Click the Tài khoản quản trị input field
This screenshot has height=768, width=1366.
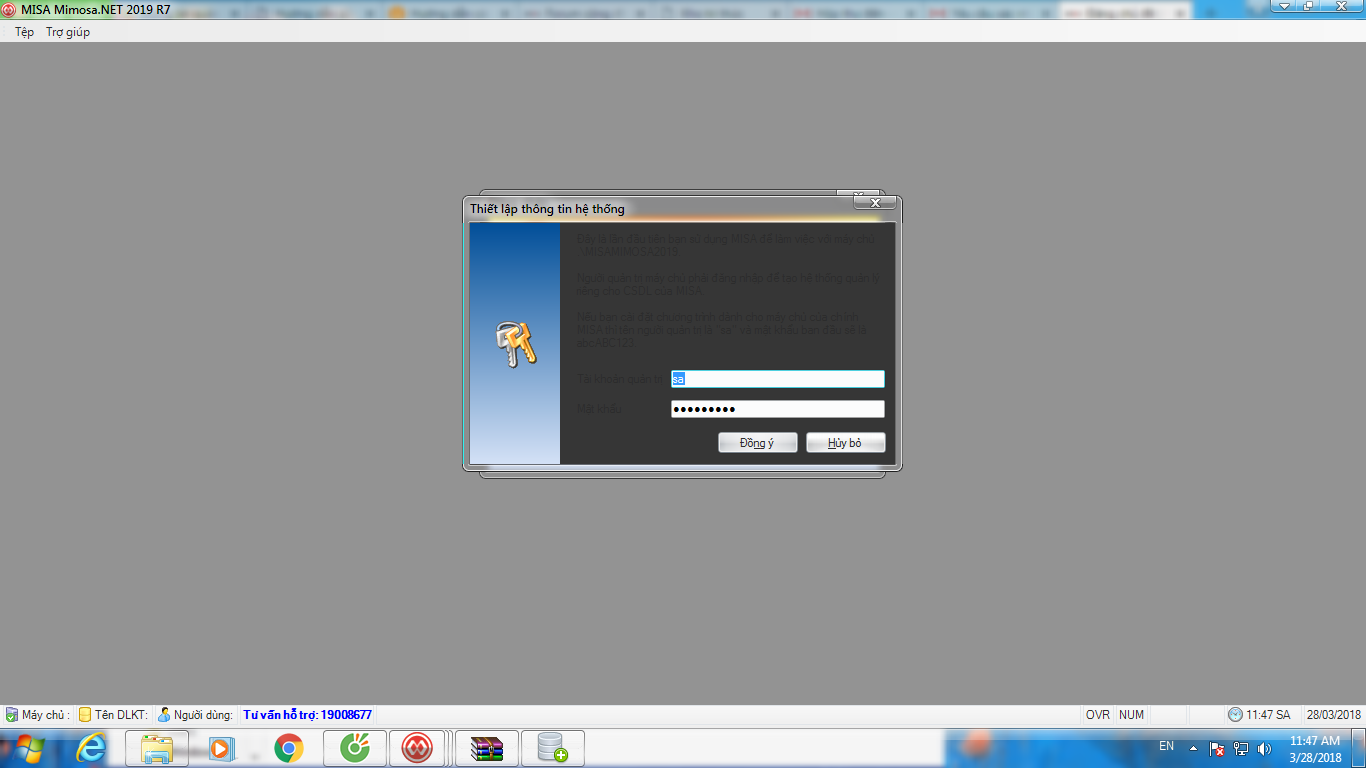tap(778, 379)
